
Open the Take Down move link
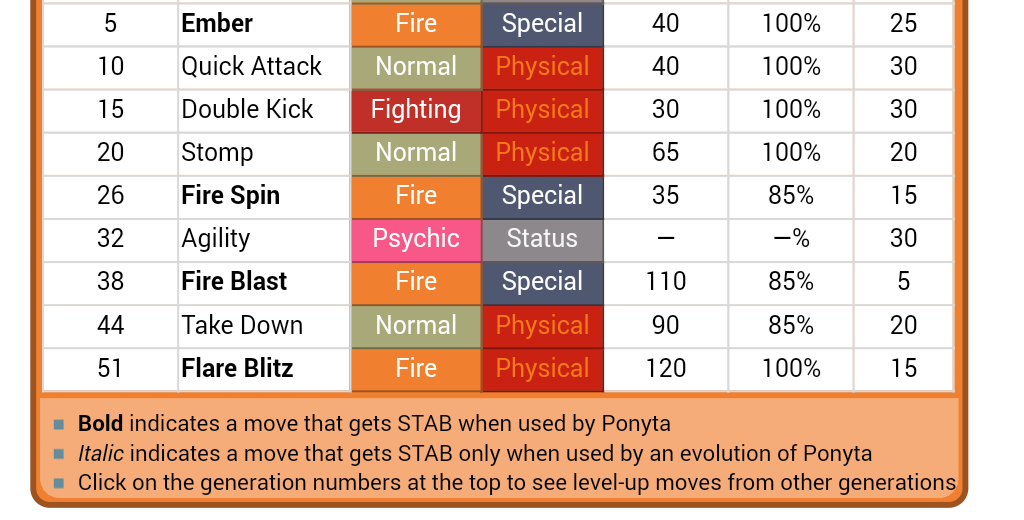click(x=242, y=325)
